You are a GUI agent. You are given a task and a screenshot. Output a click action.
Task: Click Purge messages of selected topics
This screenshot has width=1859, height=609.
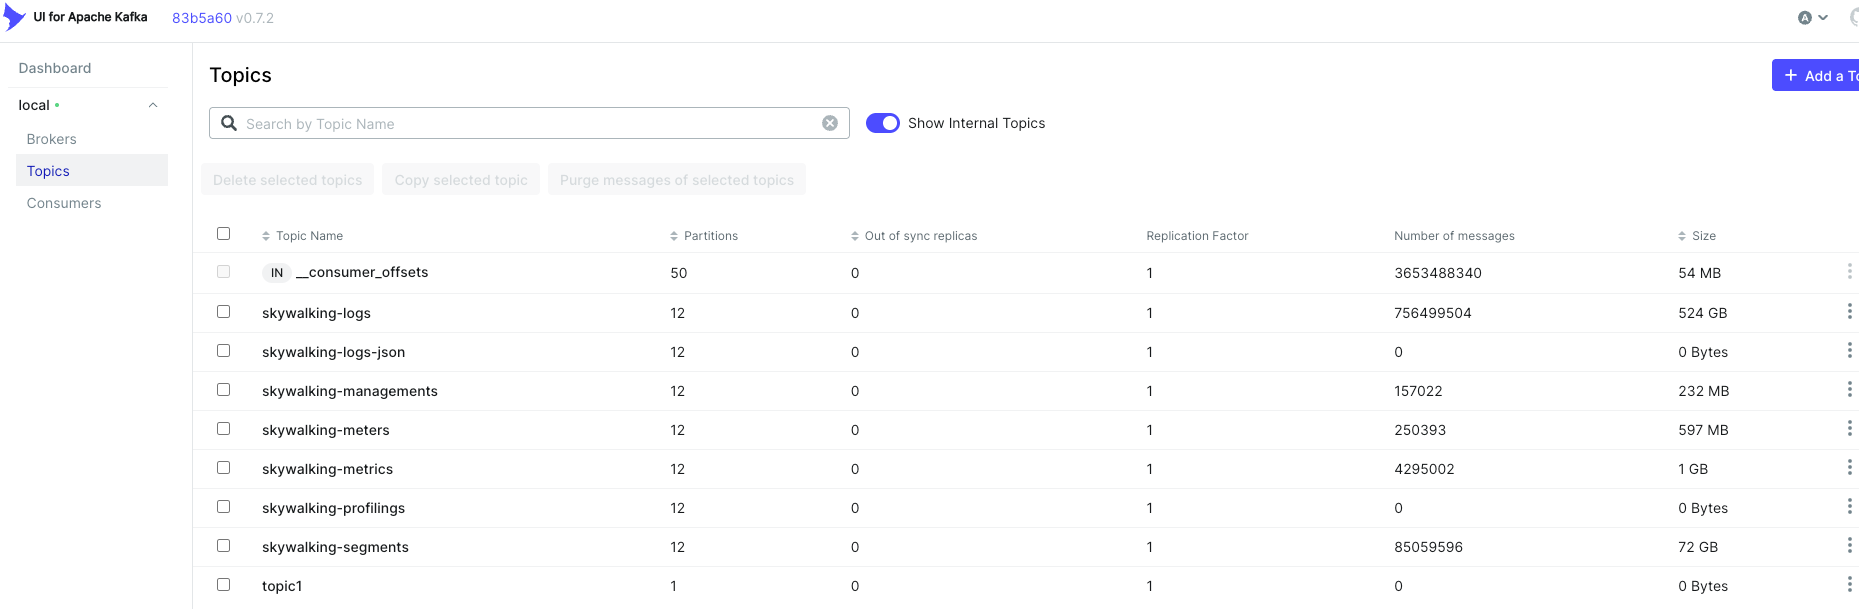coord(677,180)
